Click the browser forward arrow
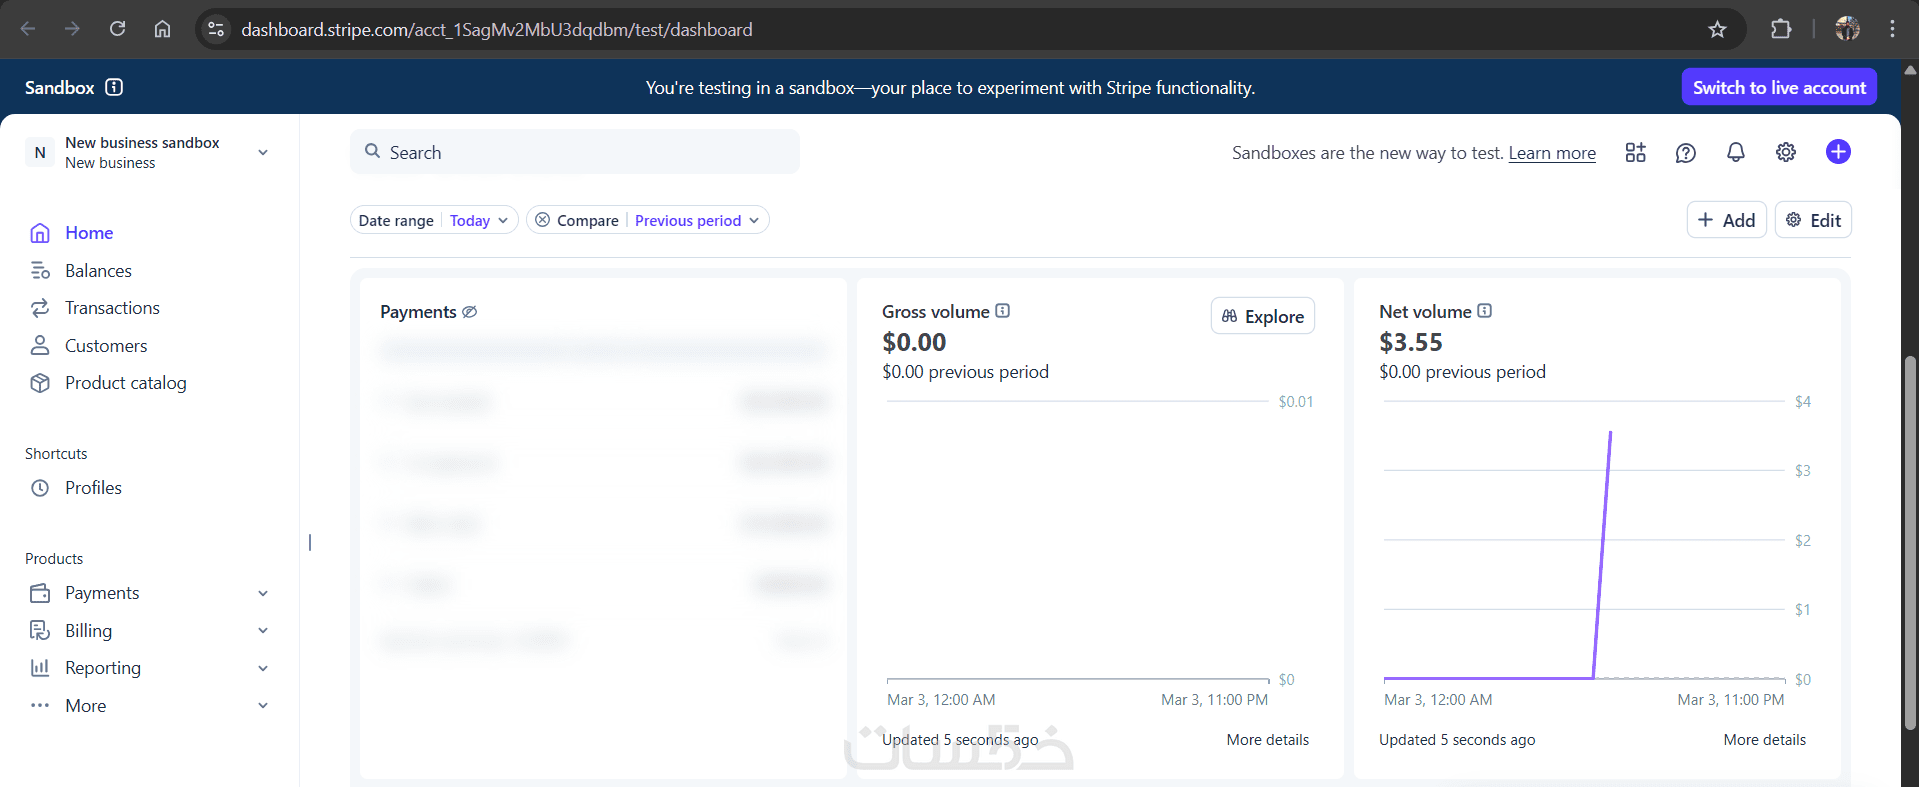Screen dimensions: 1919x787 point(72,29)
